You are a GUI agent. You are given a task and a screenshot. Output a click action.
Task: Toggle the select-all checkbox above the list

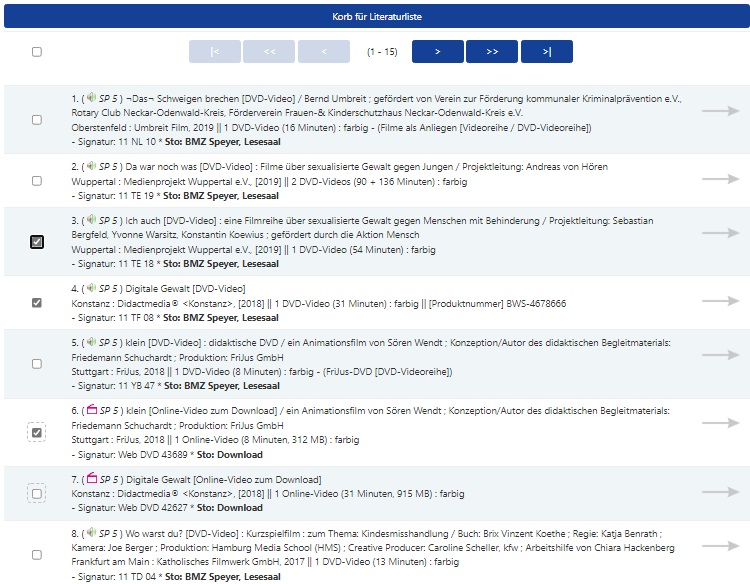pyautogui.click(x=37, y=52)
